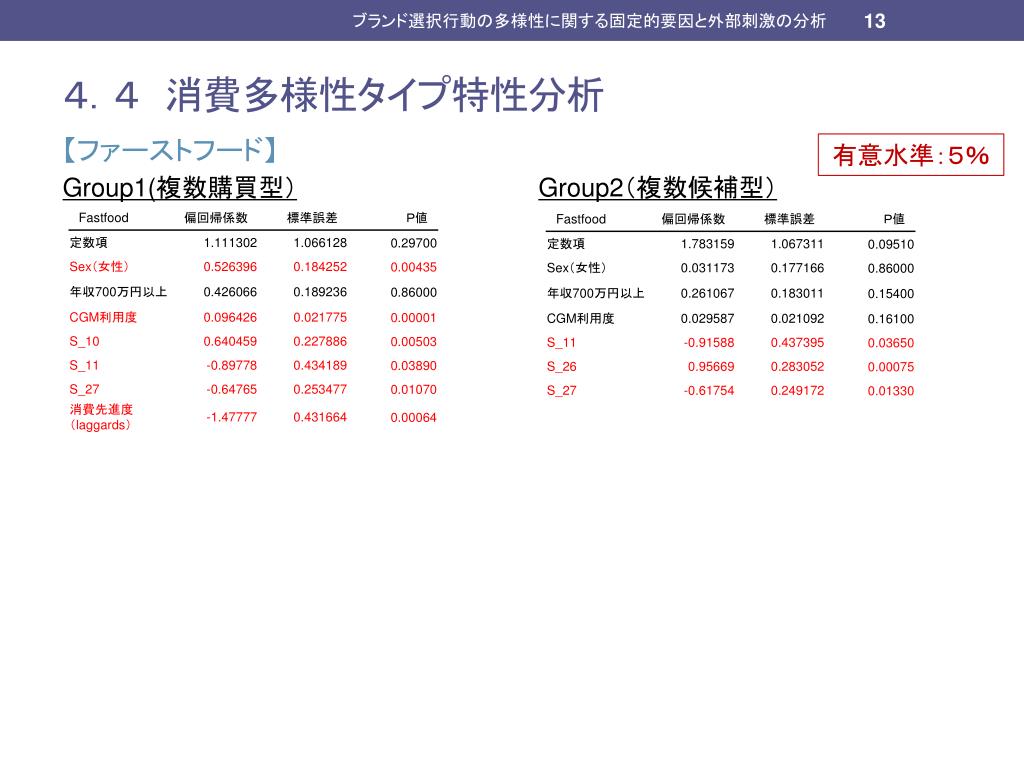Click the slide page number 13
1024x768 pixels.
874,21
